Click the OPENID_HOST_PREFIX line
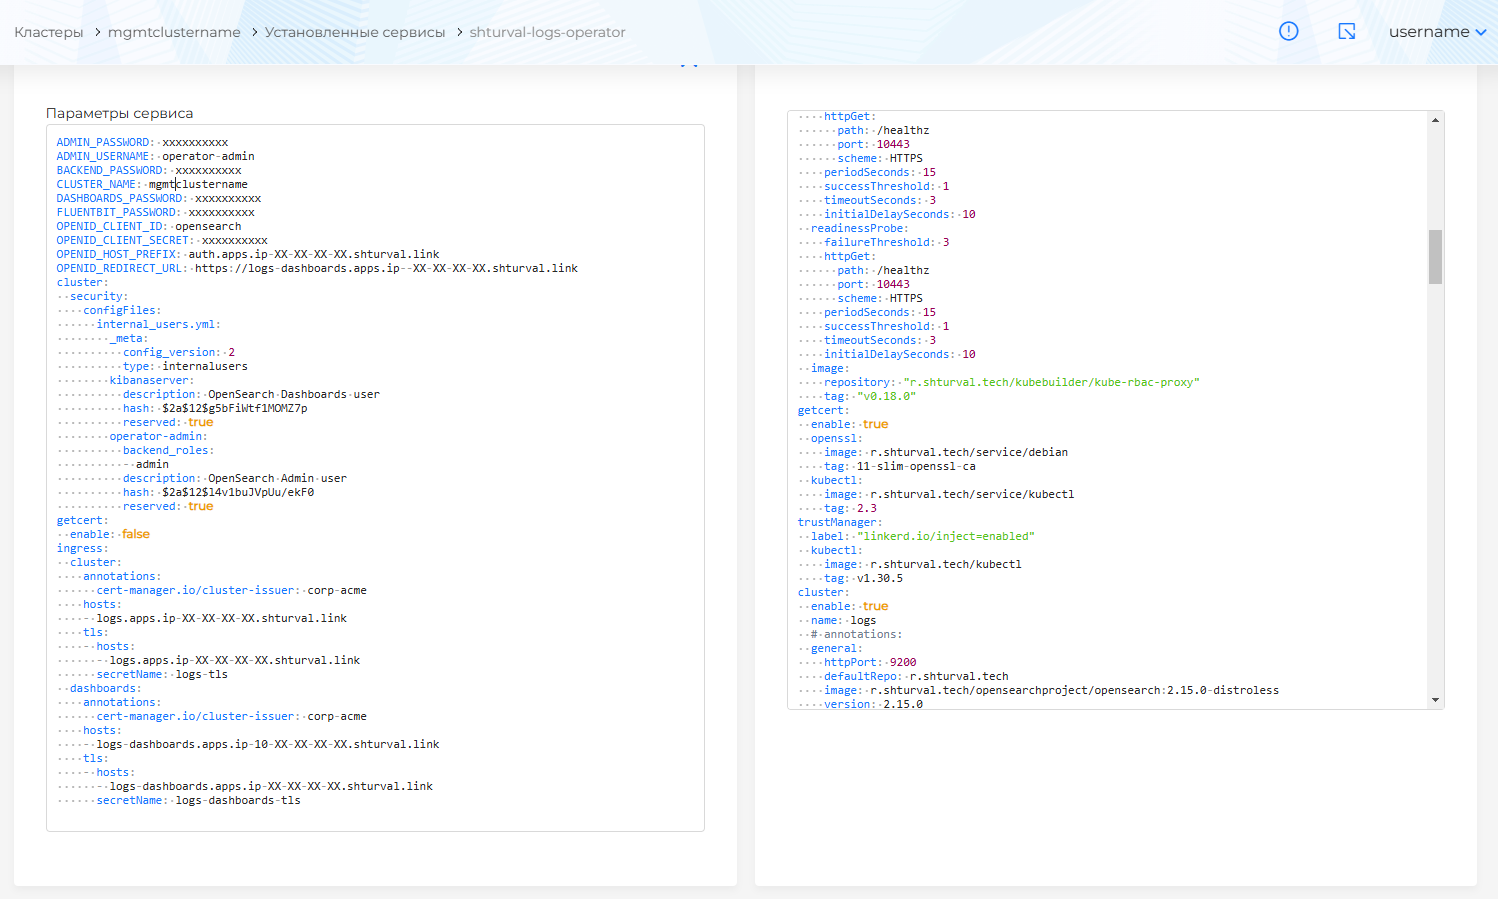 pos(248,254)
